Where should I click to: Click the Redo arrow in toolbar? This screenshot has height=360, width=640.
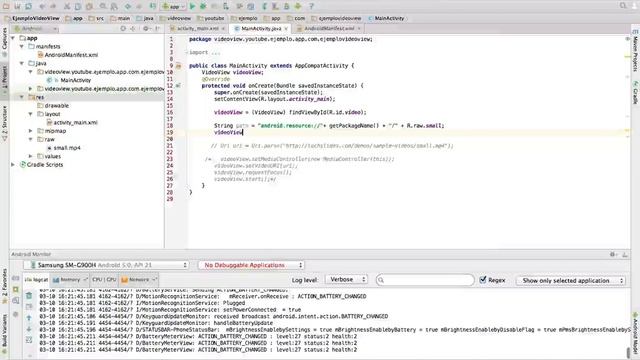pyautogui.click(x=53, y=6)
